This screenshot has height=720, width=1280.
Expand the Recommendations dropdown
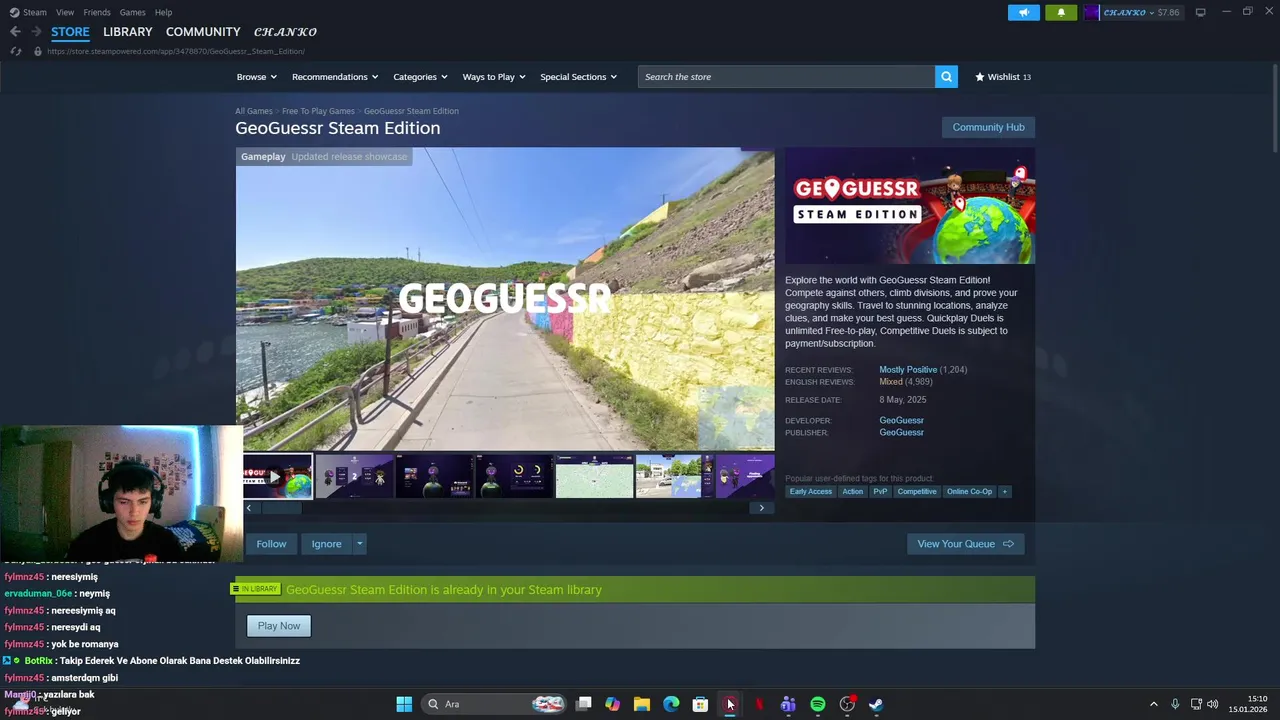pyautogui.click(x=335, y=77)
